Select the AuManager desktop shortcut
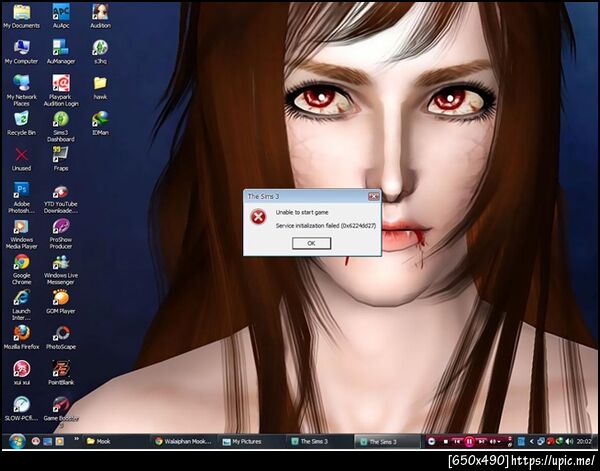 click(61, 52)
